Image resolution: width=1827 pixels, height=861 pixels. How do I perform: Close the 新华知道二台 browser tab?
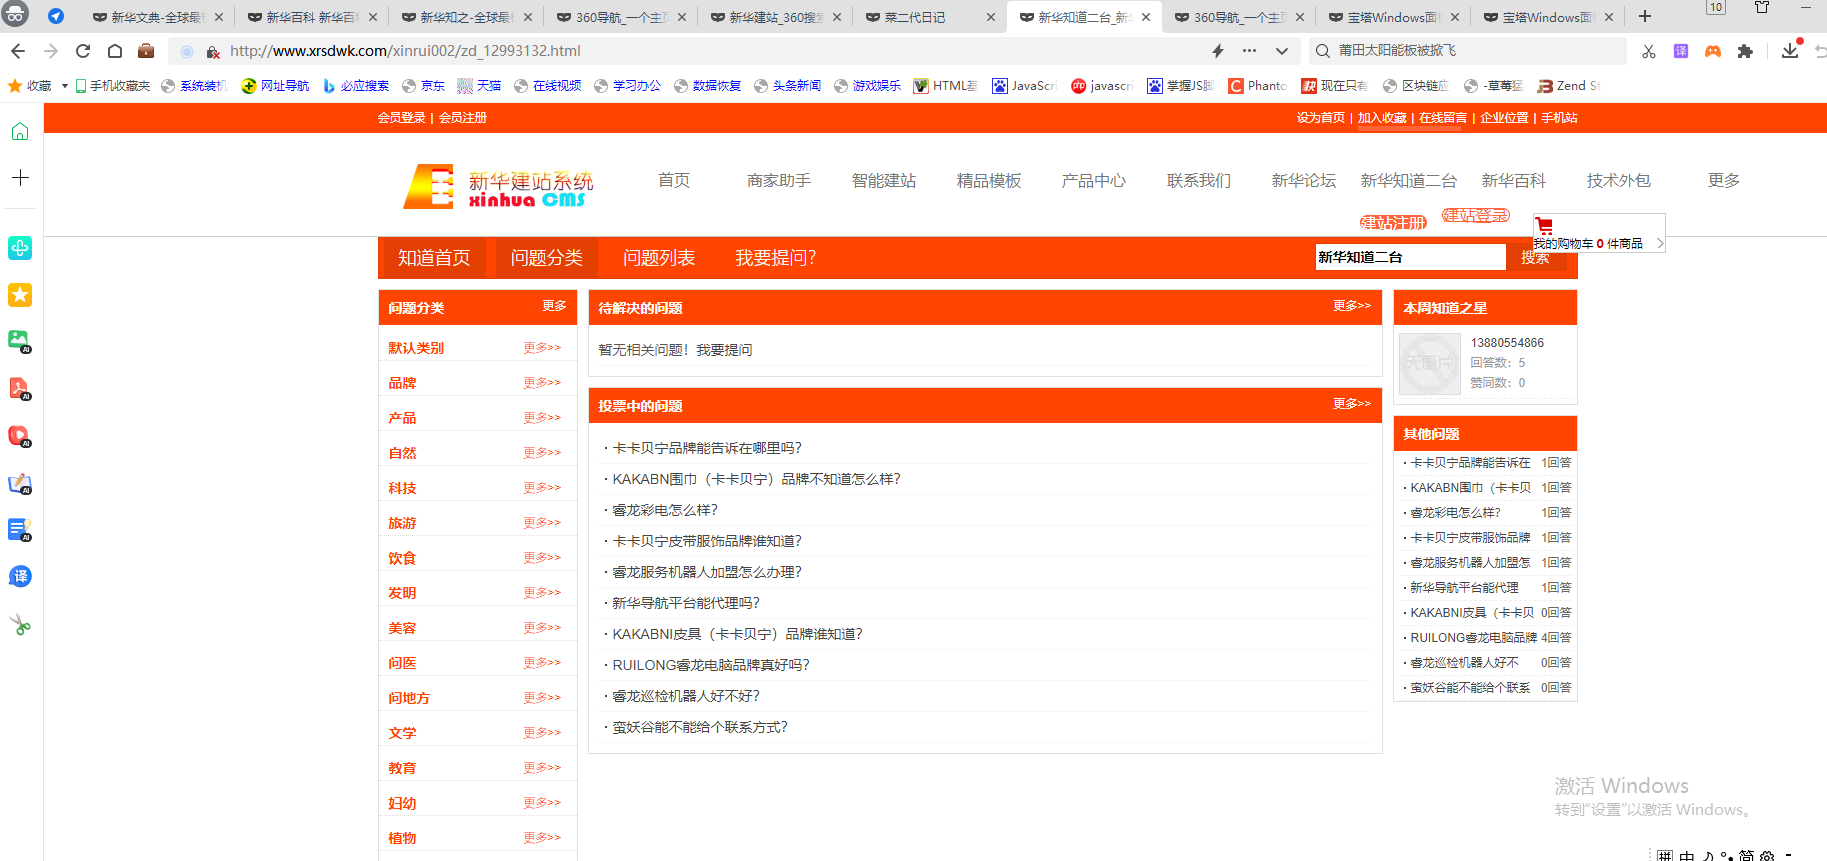coord(1146,17)
